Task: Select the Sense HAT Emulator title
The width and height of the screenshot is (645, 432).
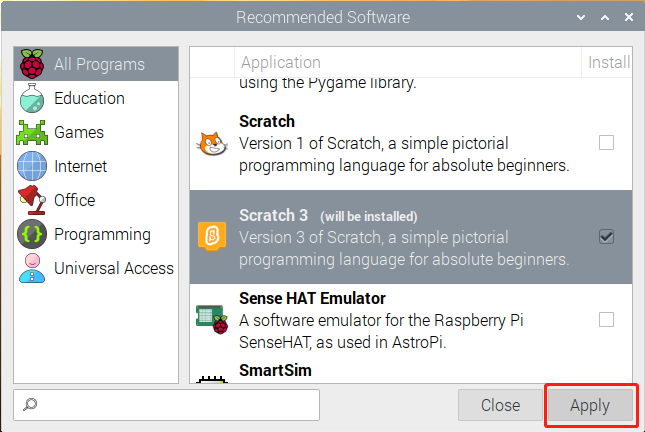Action: (x=312, y=298)
